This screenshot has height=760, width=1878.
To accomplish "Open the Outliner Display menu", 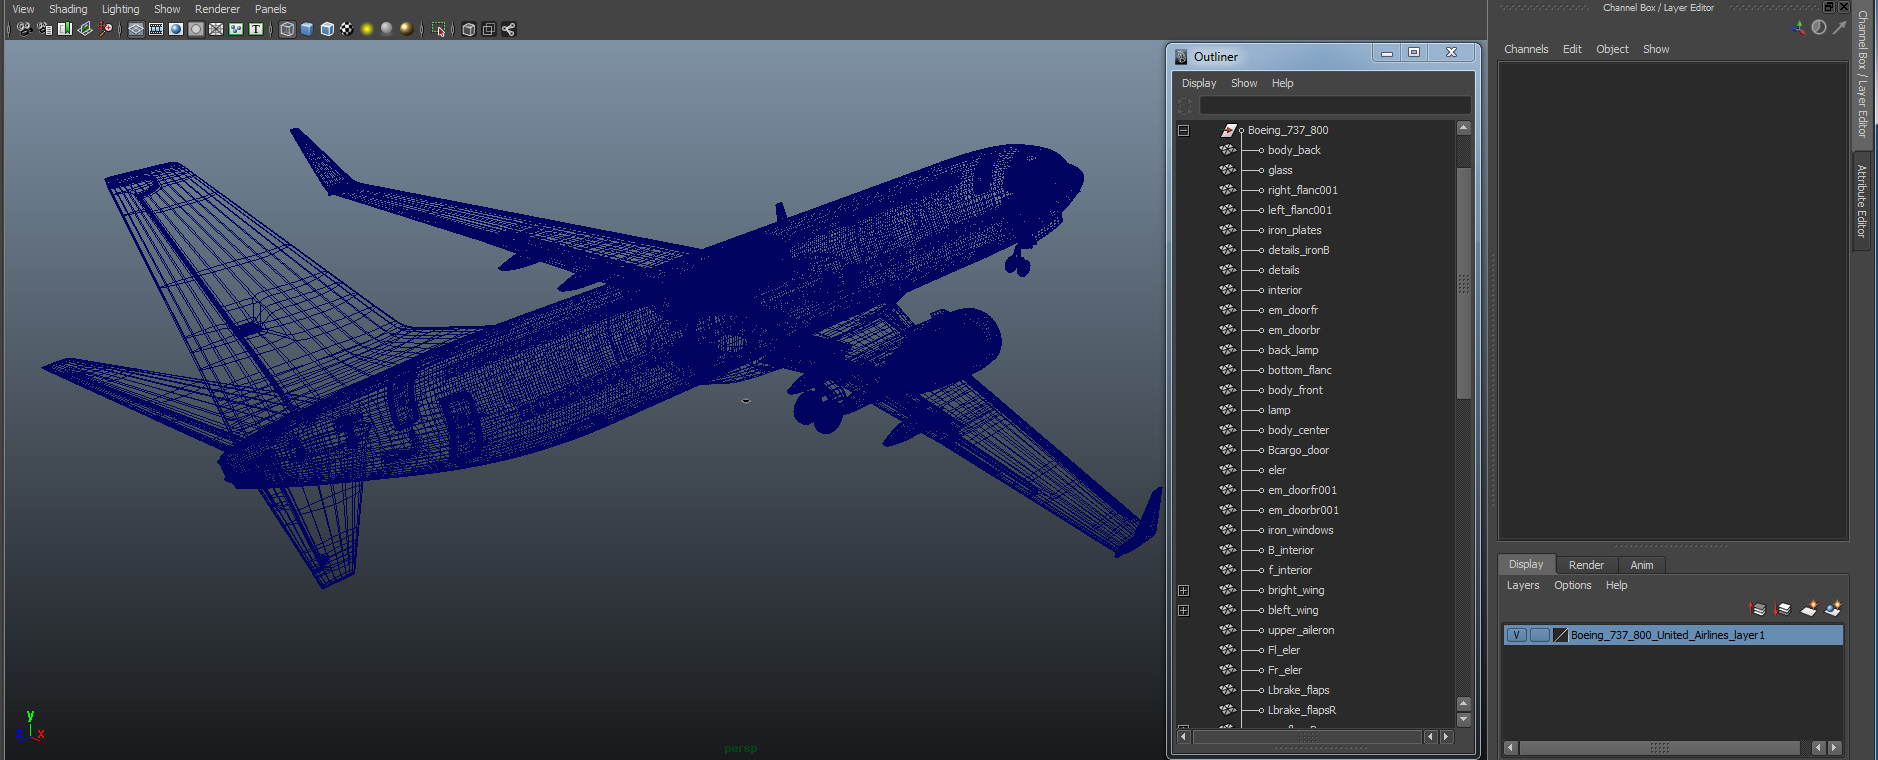I will tap(1199, 83).
